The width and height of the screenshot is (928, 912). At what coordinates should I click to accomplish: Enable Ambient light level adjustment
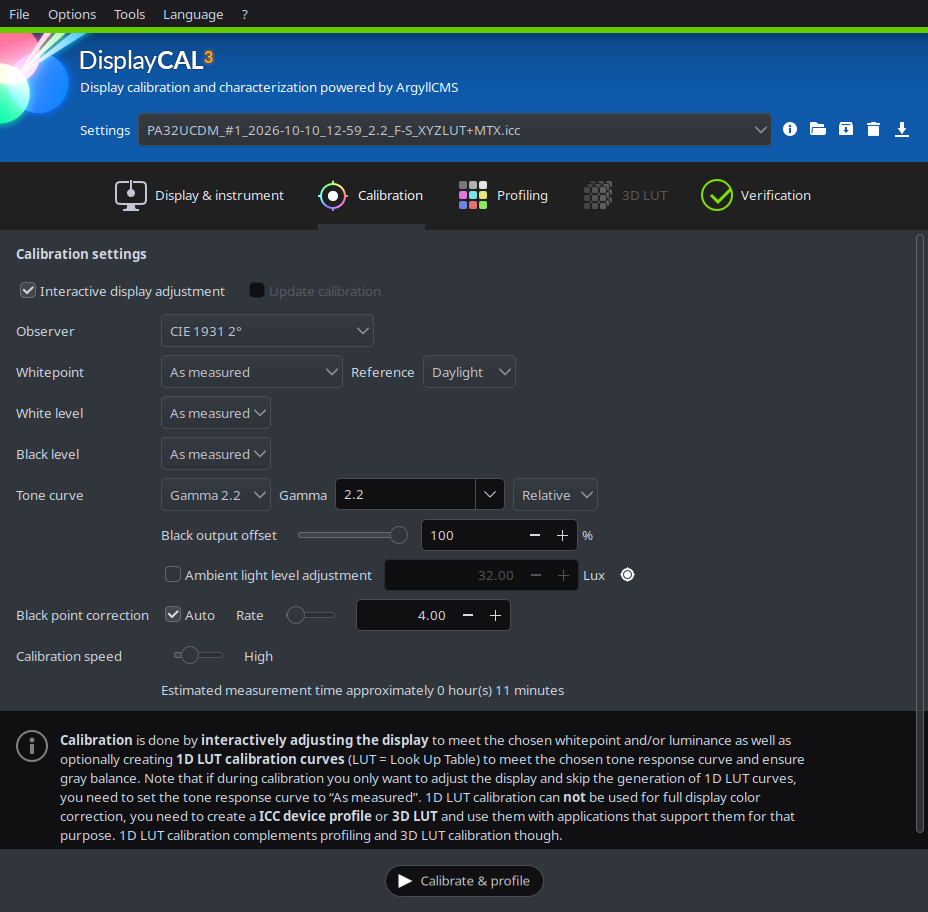point(173,574)
